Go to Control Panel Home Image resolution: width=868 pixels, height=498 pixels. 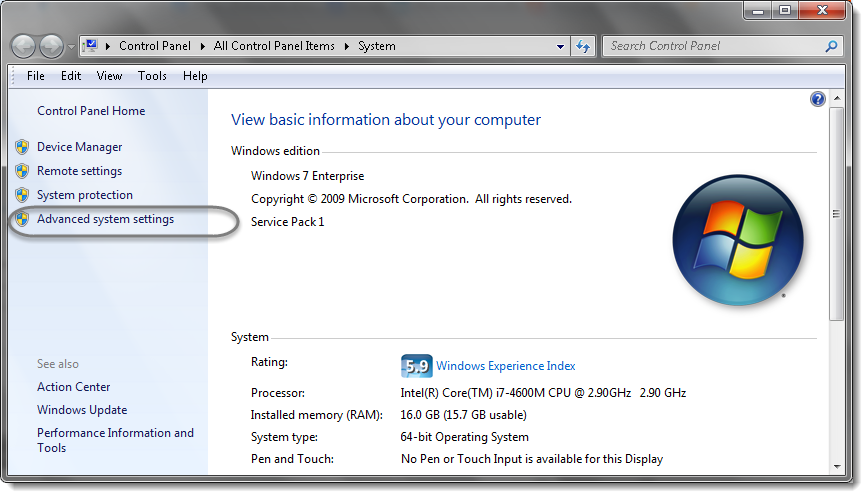point(91,111)
